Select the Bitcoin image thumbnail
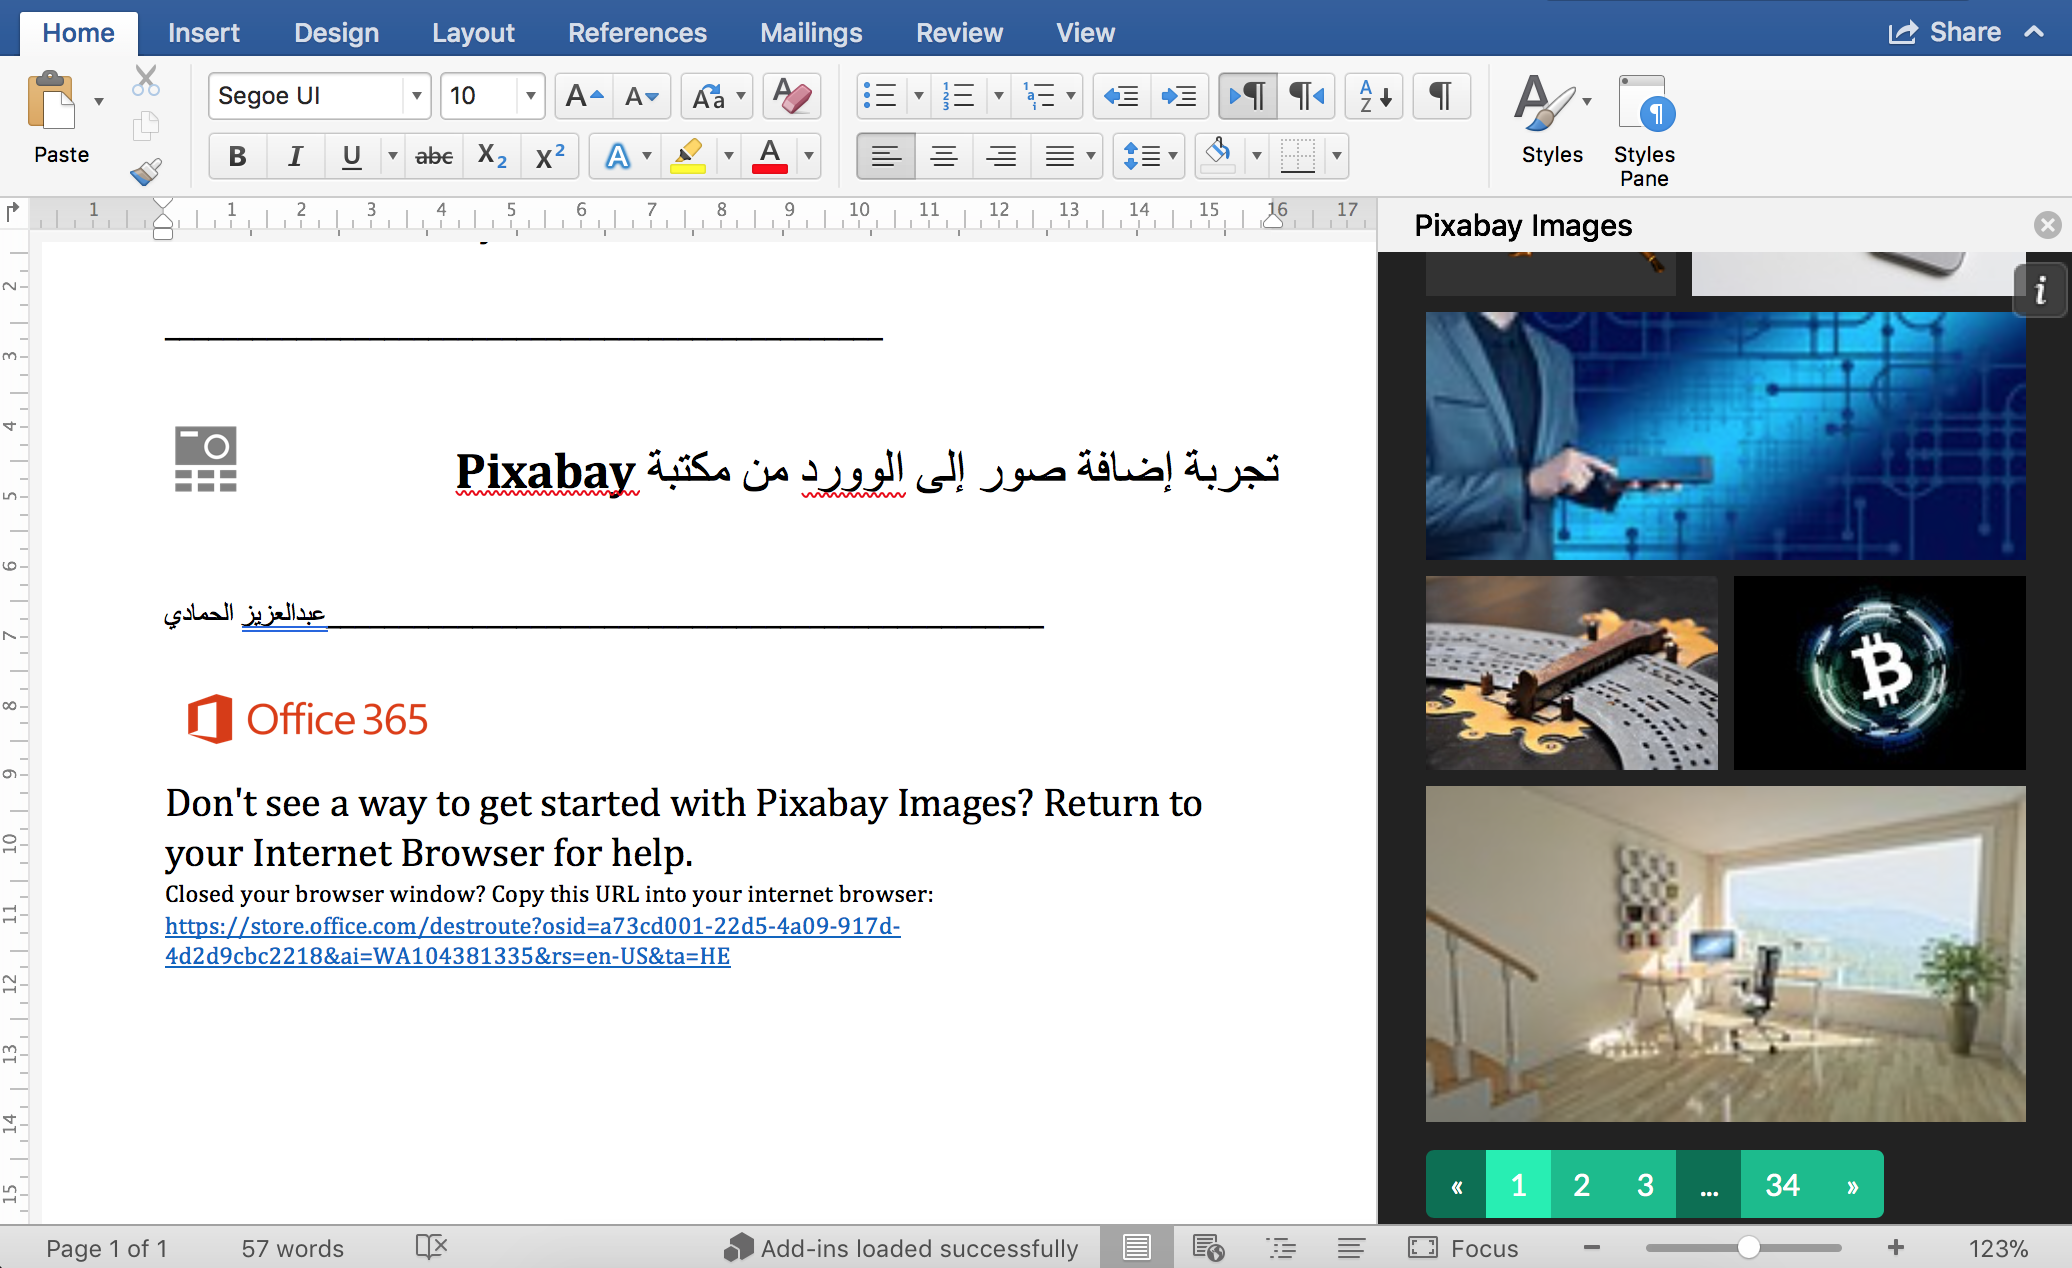 1879,672
